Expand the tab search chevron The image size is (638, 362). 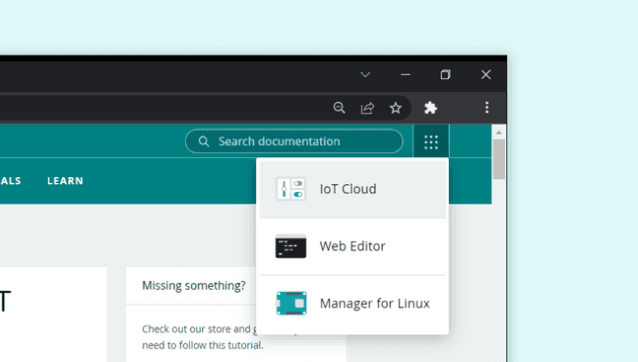point(365,74)
